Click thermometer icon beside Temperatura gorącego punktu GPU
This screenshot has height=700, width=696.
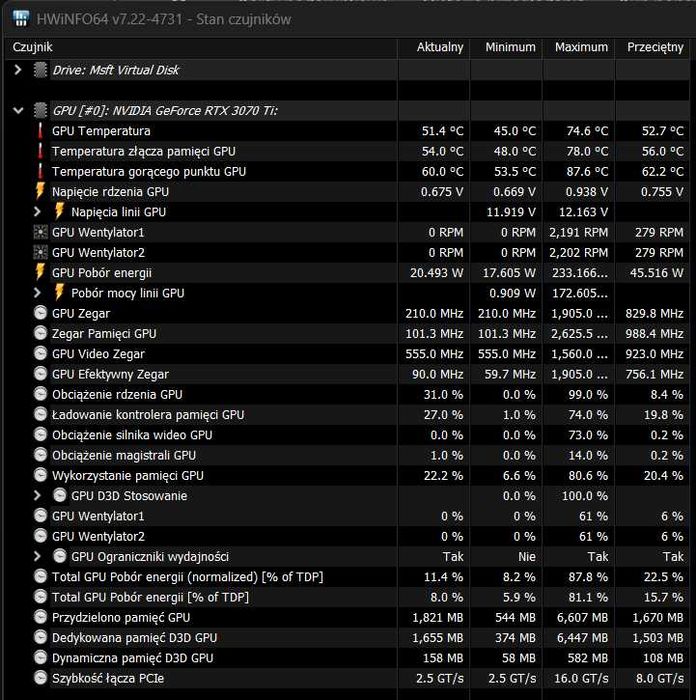[40, 171]
